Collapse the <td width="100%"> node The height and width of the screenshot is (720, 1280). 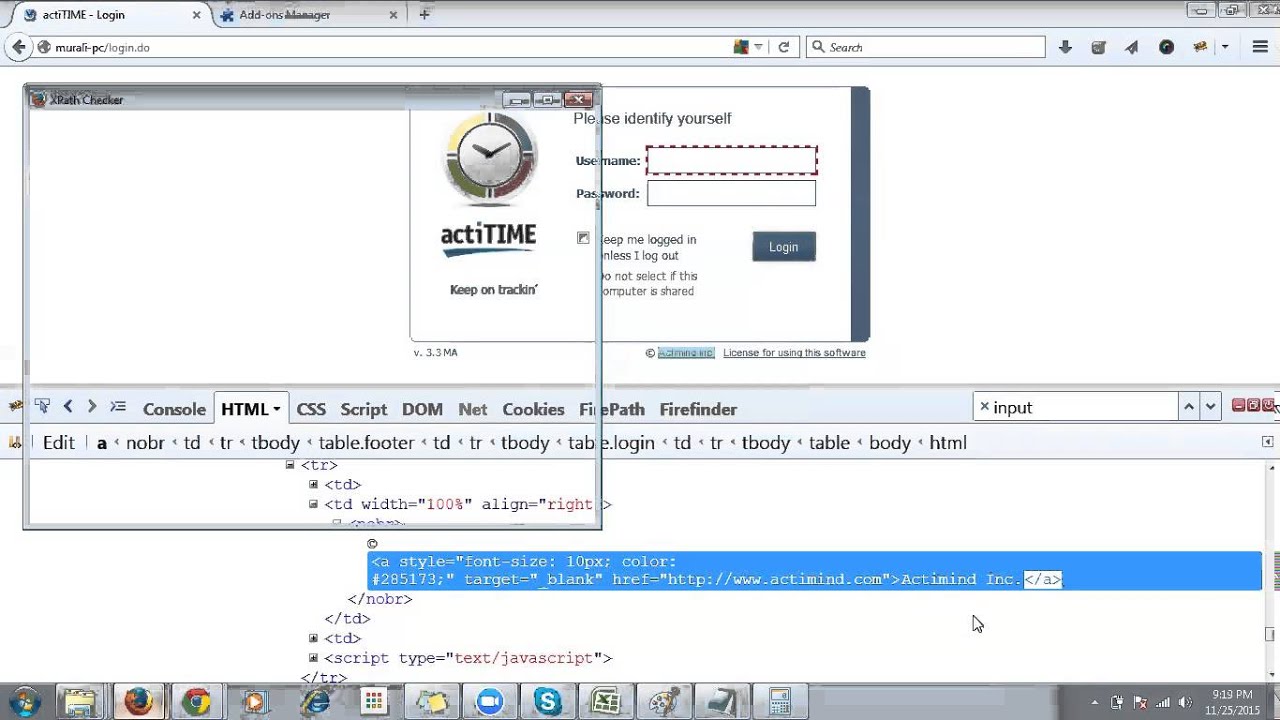(x=313, y=504)
